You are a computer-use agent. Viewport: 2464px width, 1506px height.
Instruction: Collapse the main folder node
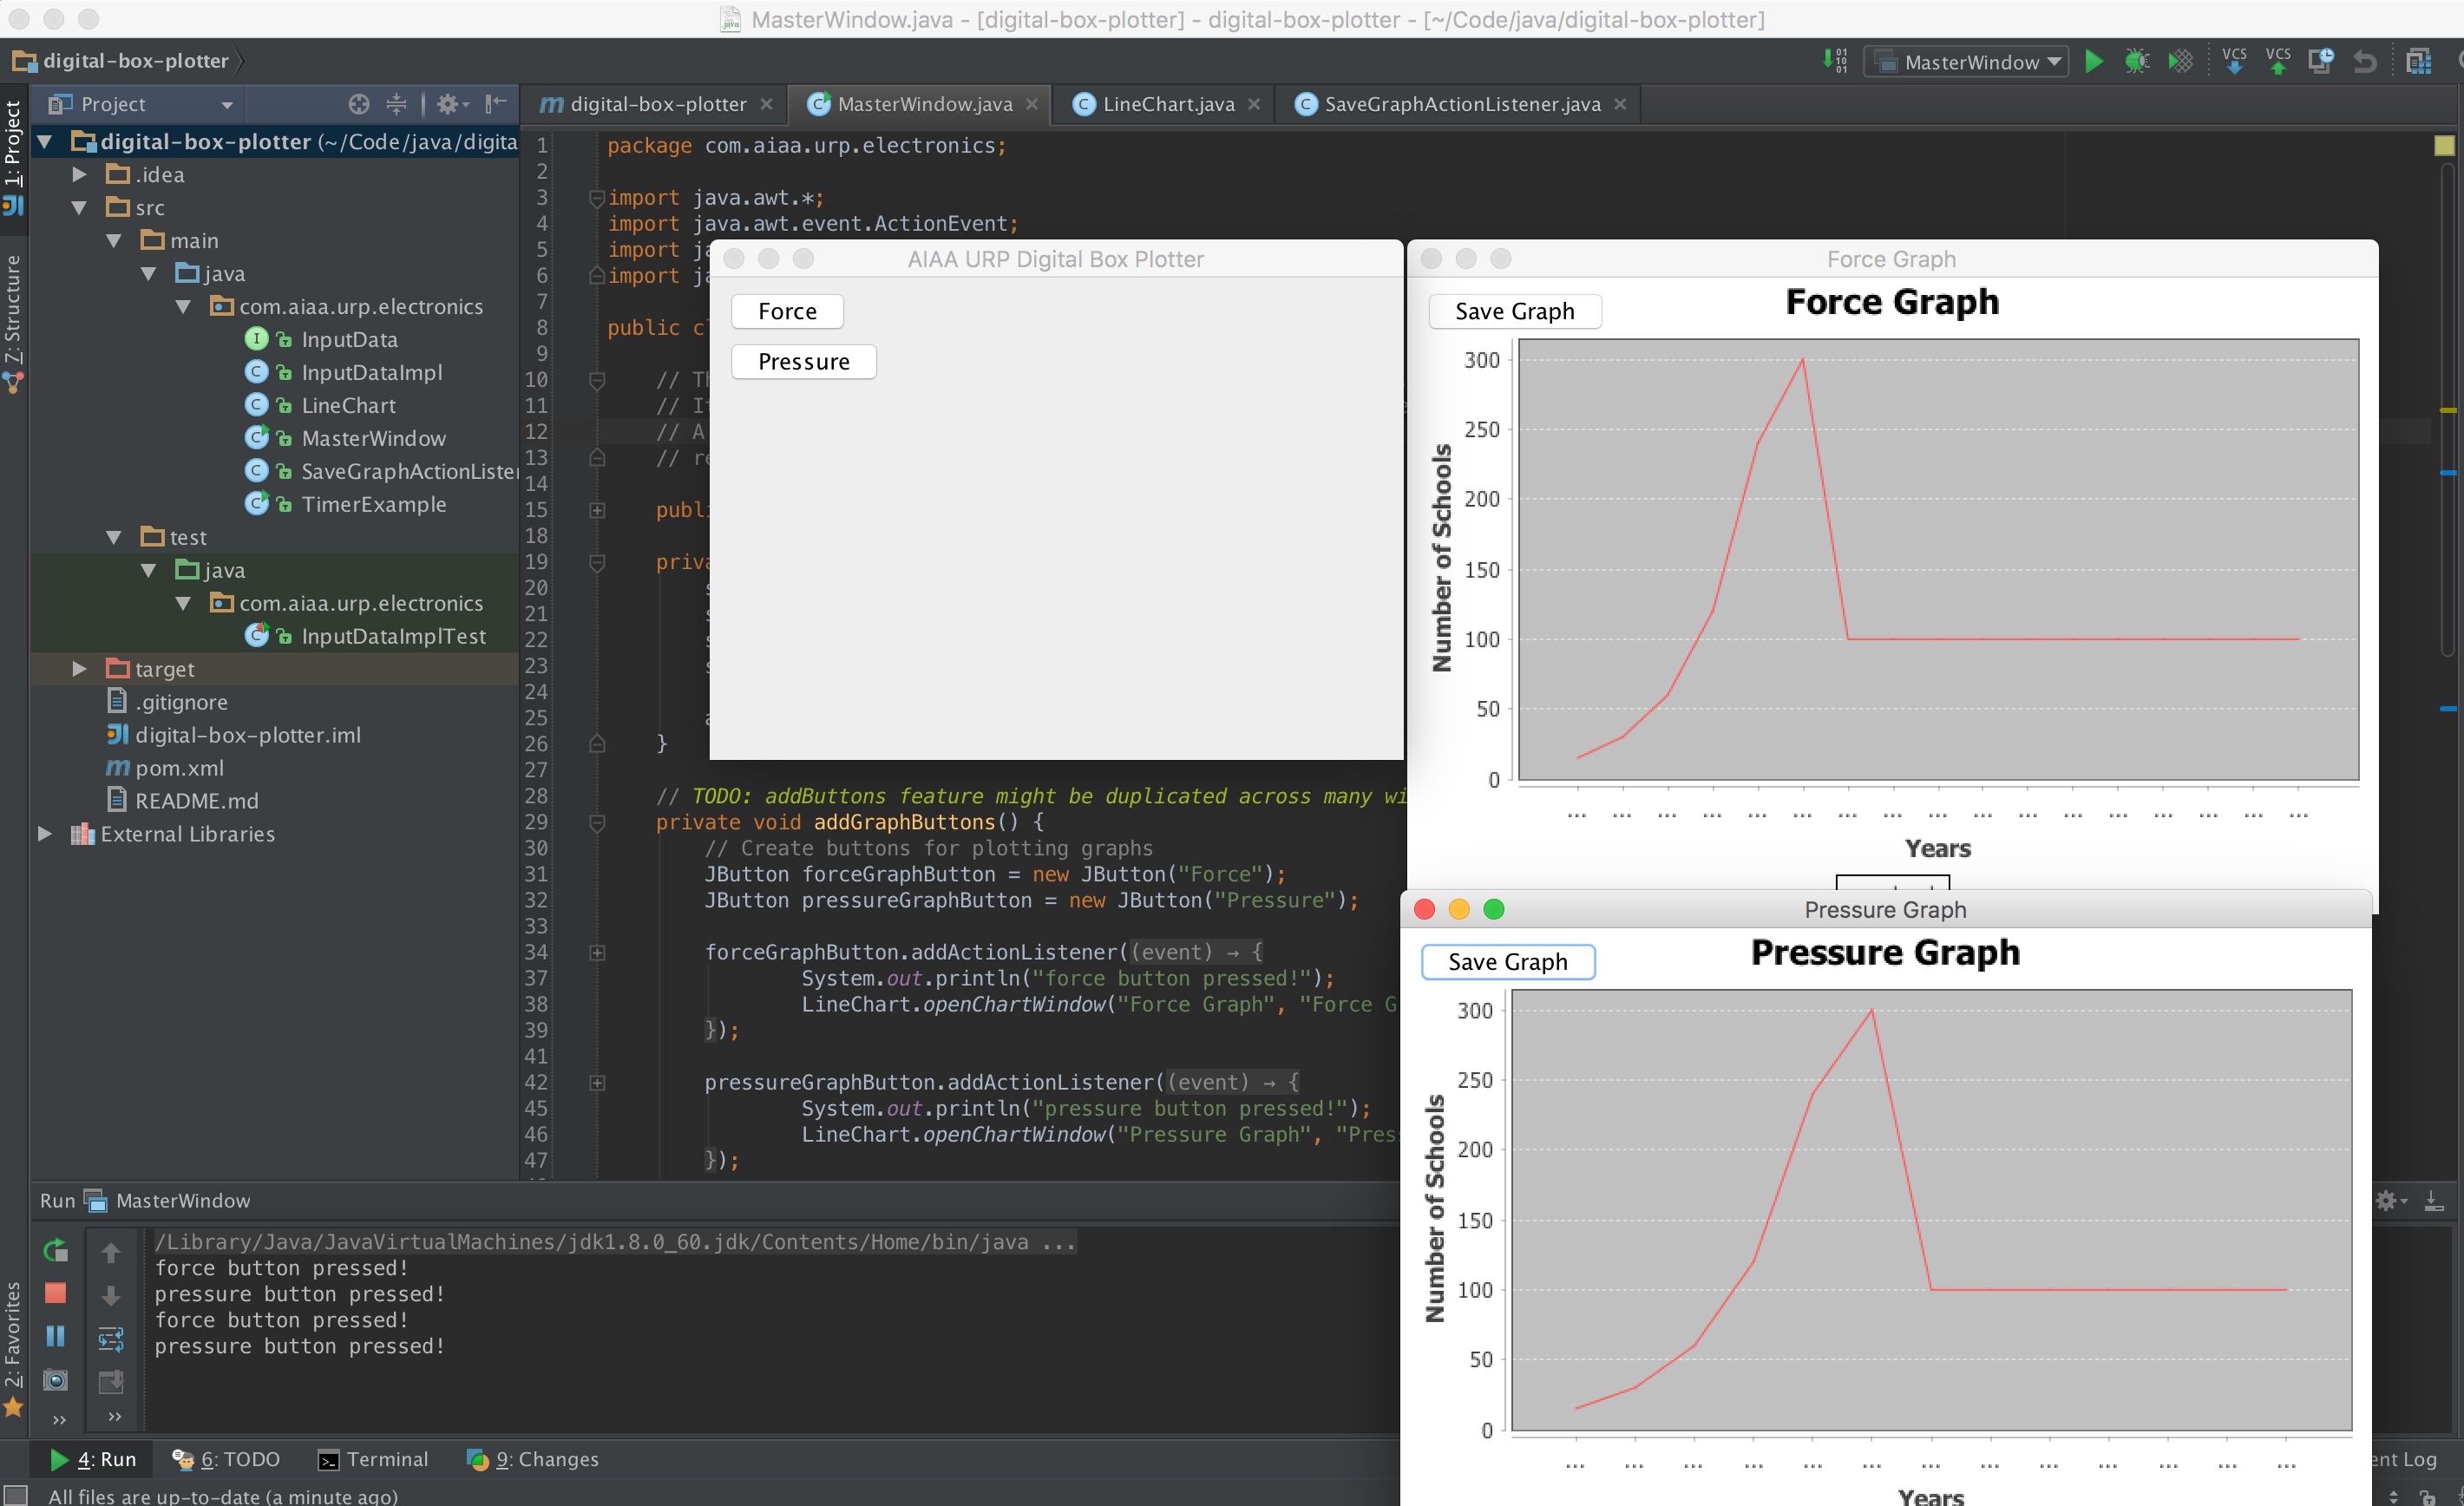[114, 241]
